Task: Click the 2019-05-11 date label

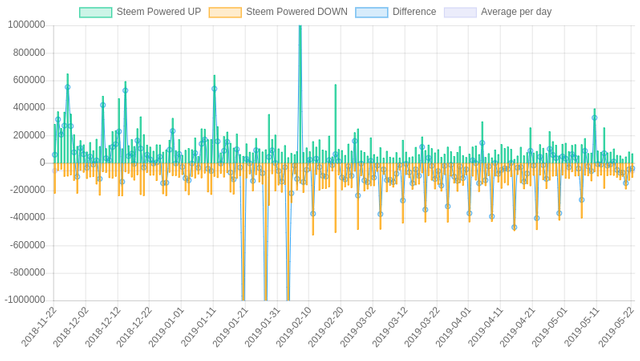Action: pyautogui.click(x=581, y=327)
